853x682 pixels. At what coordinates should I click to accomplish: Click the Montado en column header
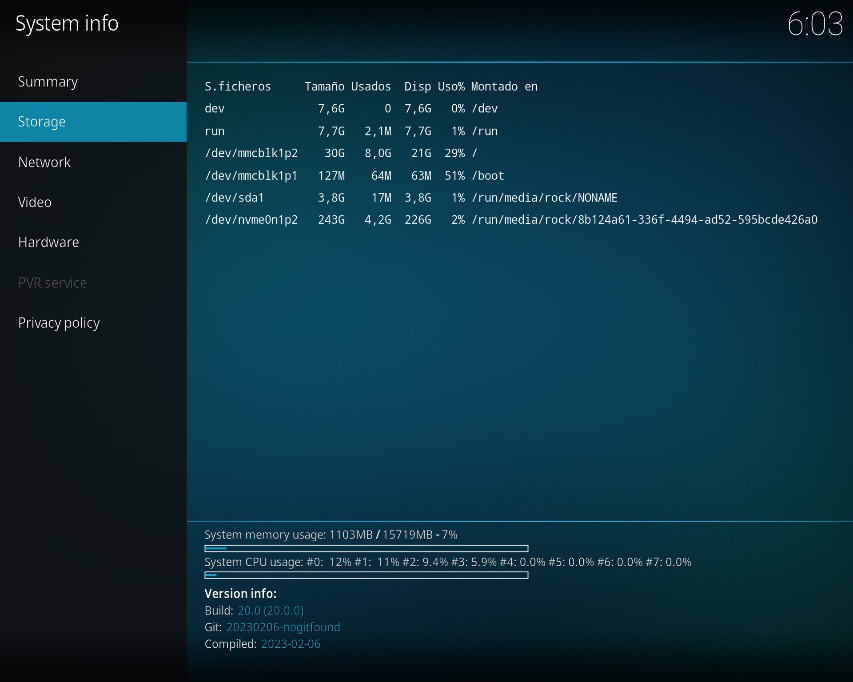click(x=504, y=86)
